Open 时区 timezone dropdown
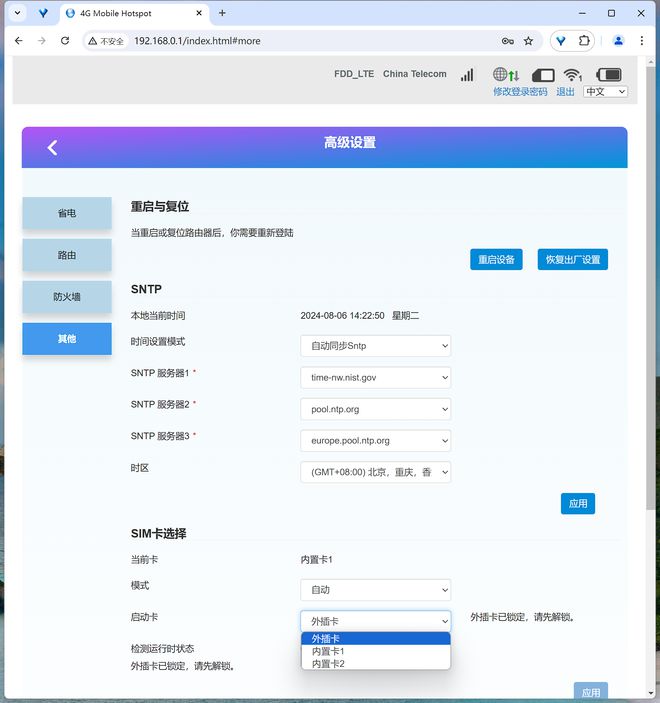Image resolution: width=660 pixels, height=703 pixels. 376,472
